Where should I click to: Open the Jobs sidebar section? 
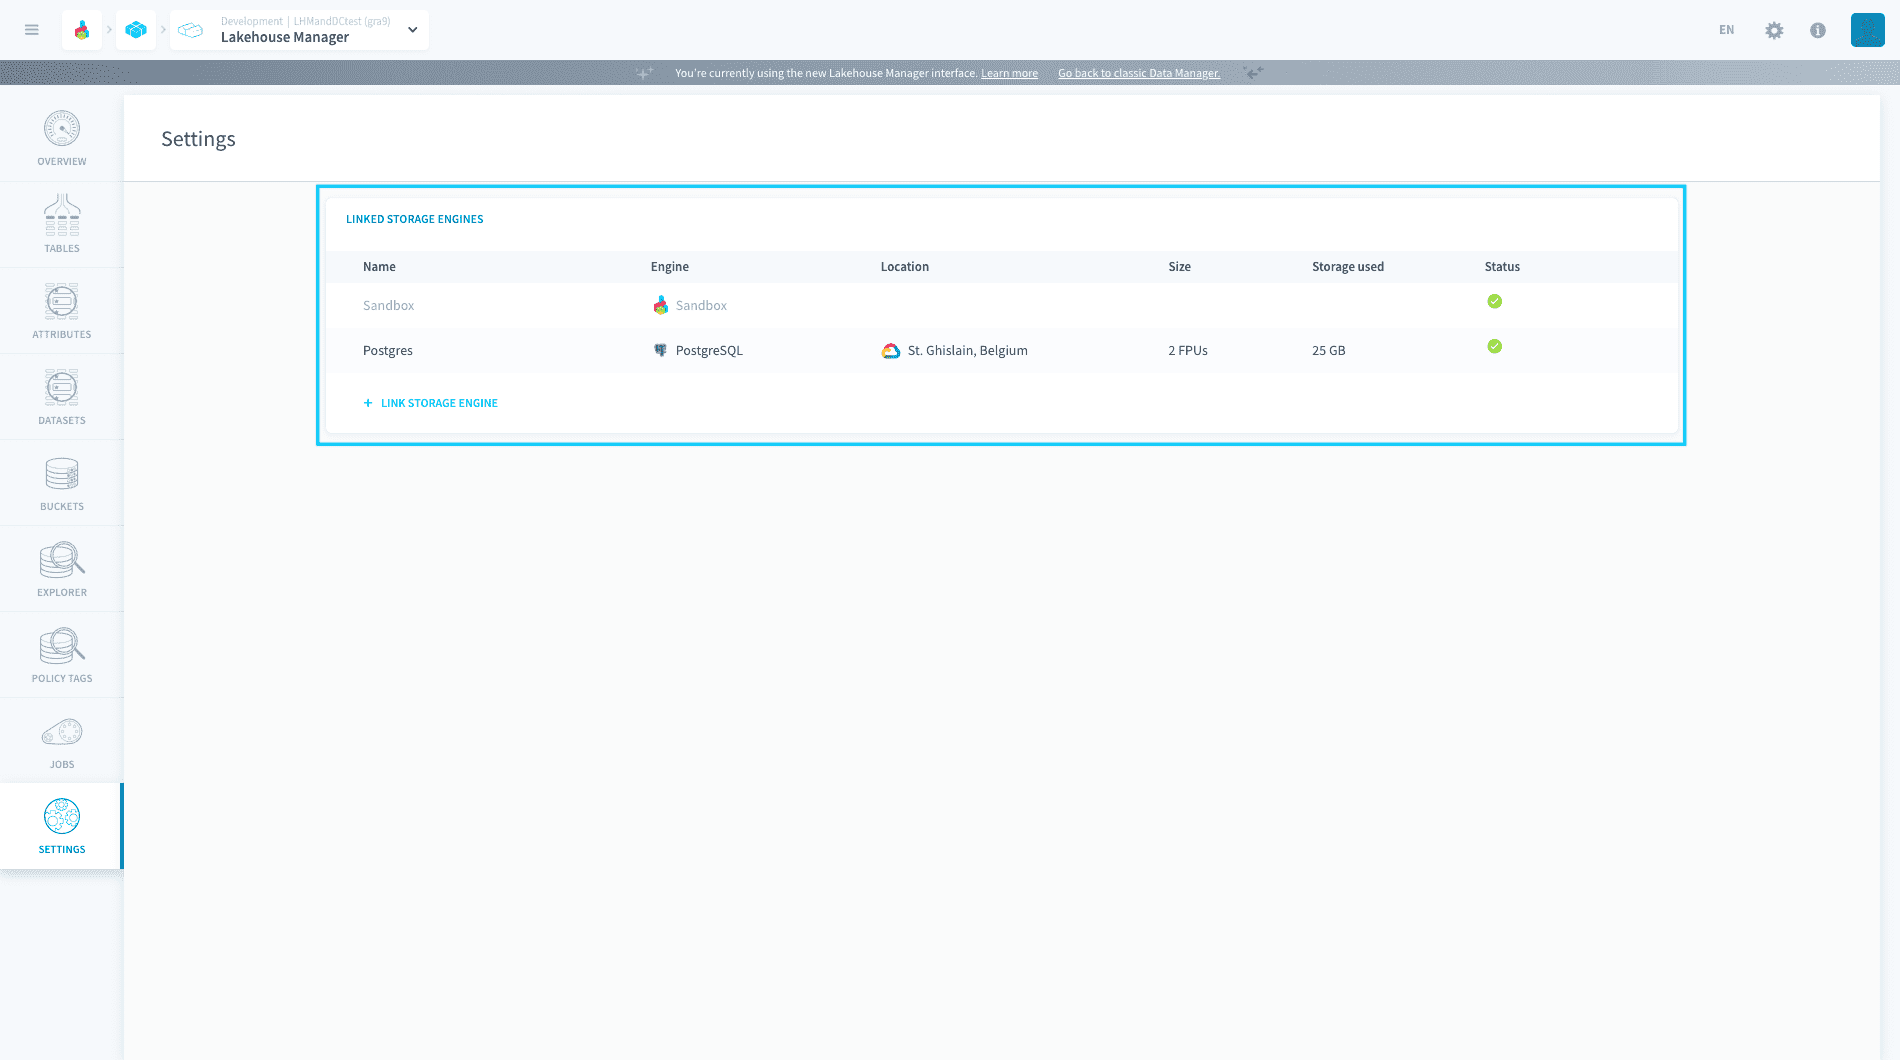pyautogui.click(x=62, y=741)
